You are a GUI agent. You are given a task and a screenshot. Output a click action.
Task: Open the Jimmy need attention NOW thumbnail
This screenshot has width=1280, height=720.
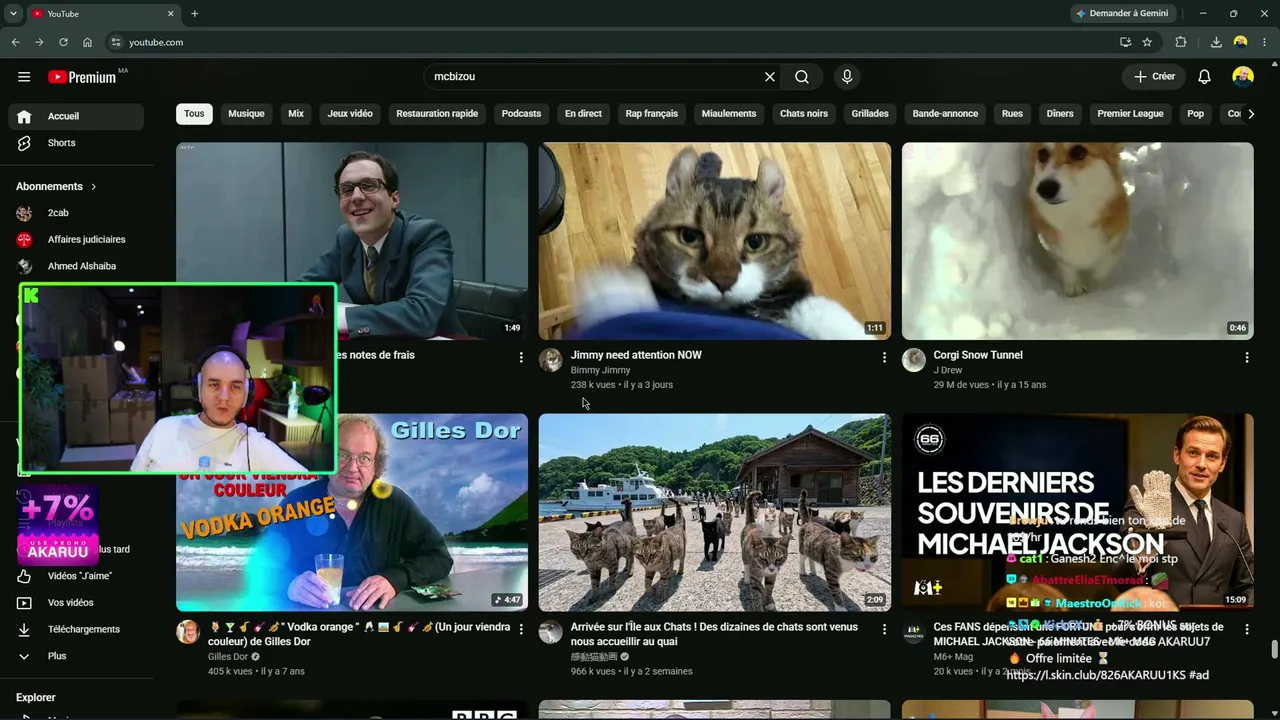point(715,241)
